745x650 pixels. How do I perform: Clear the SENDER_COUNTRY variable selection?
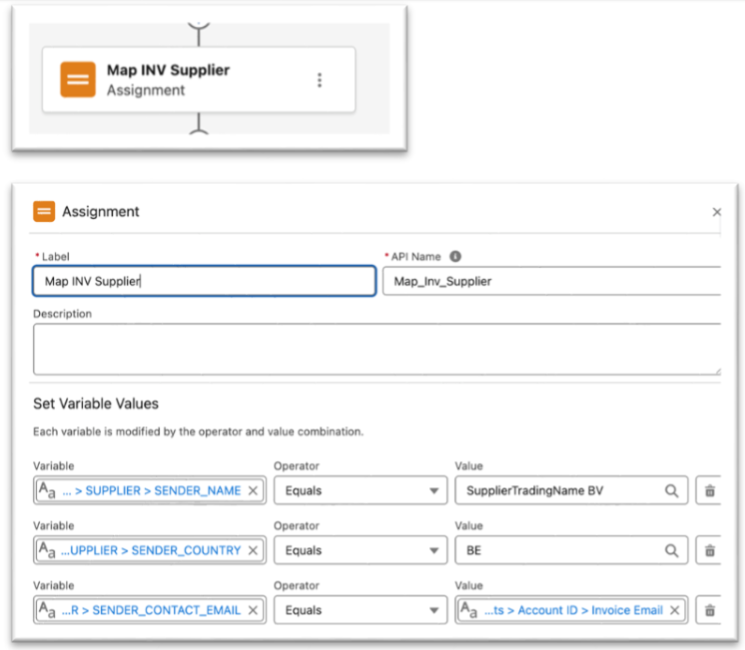253,550
